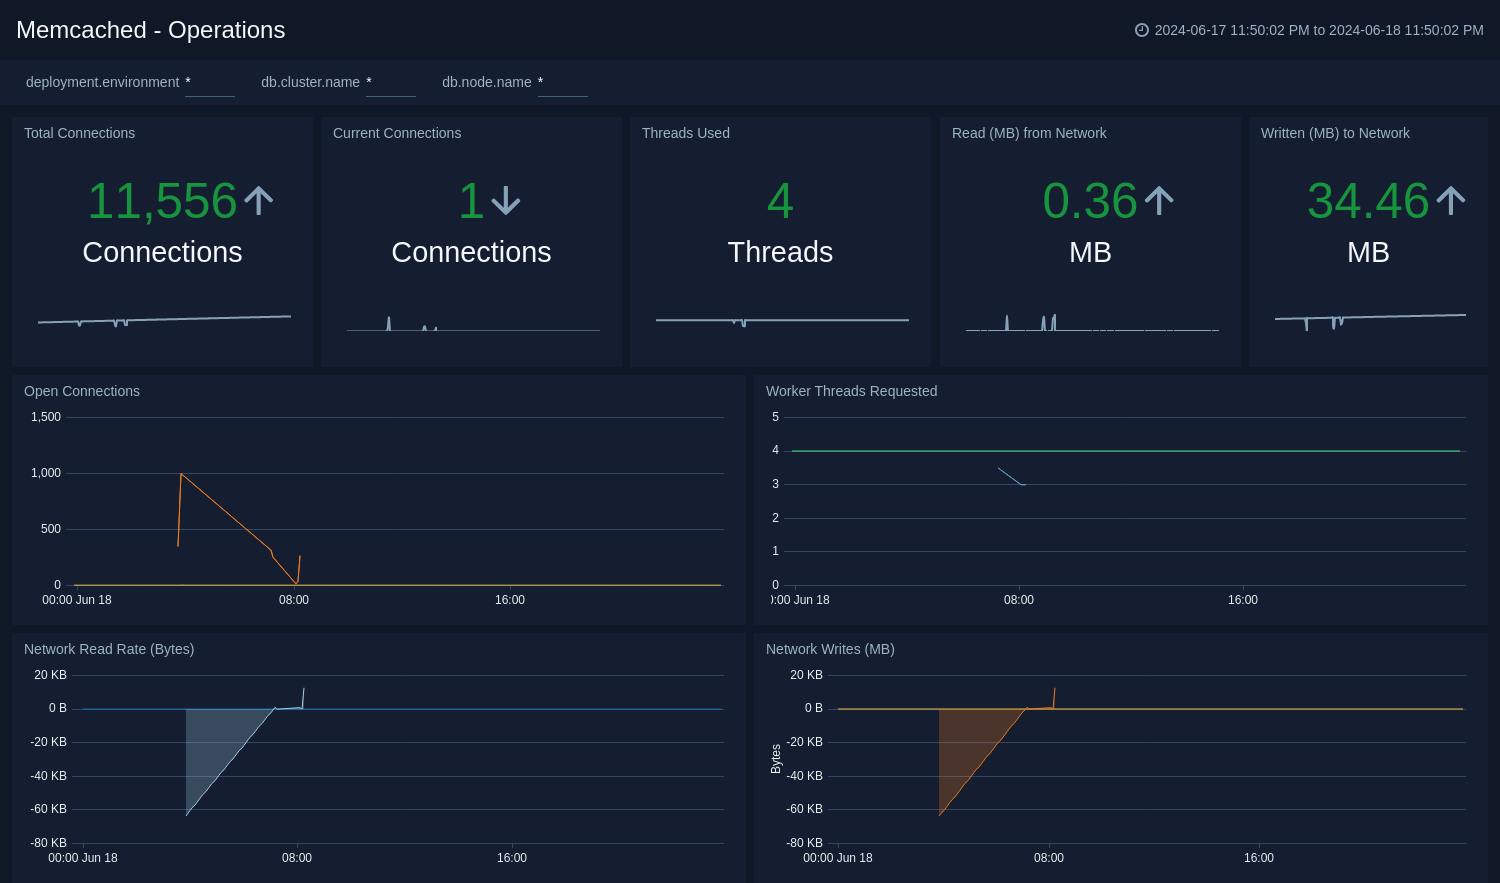1500x883 pixels.
Task: Click the 00:00 Jun 18 tick on Network Writes chart
Action: pos(838,858)
